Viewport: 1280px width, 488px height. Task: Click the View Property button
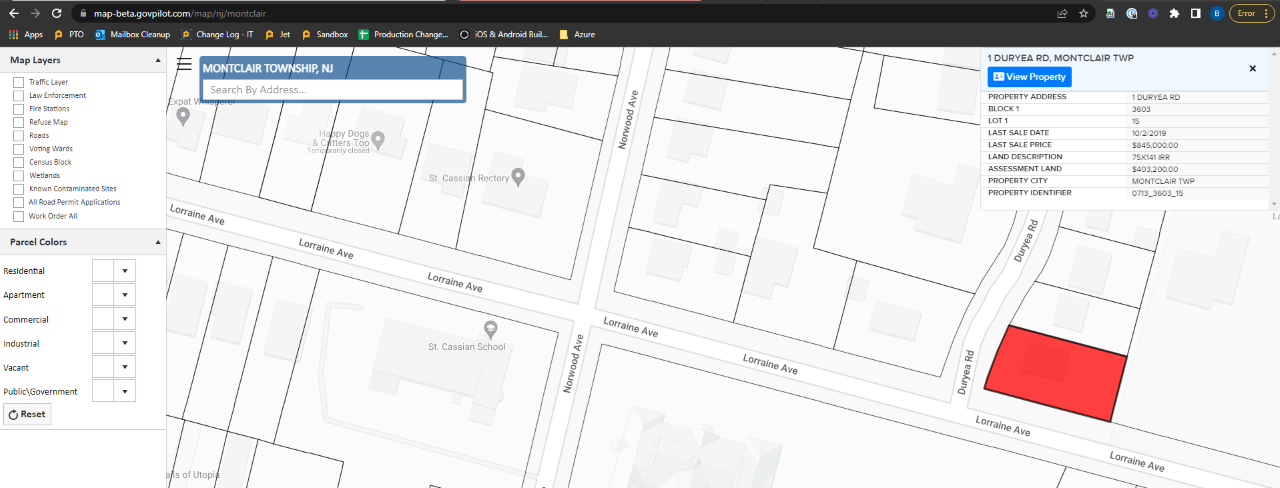tap(1029, 77)
